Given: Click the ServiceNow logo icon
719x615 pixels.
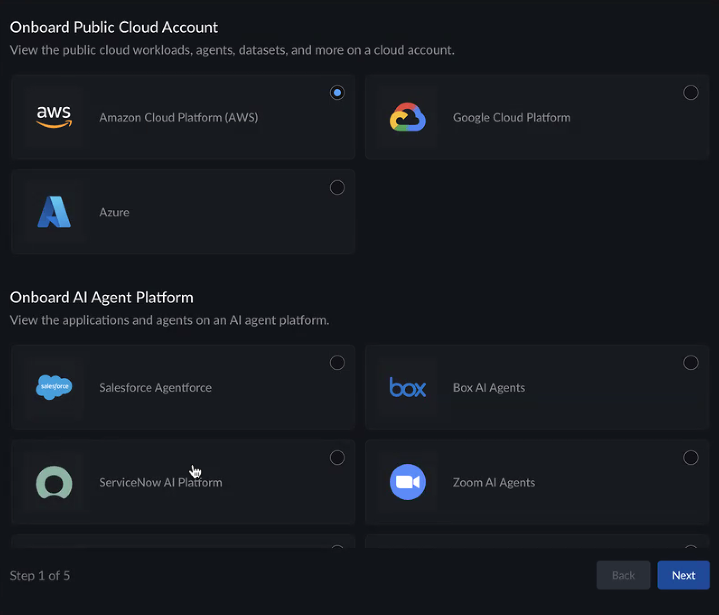Looking at the screenshot, I should [x=54, y=482].
